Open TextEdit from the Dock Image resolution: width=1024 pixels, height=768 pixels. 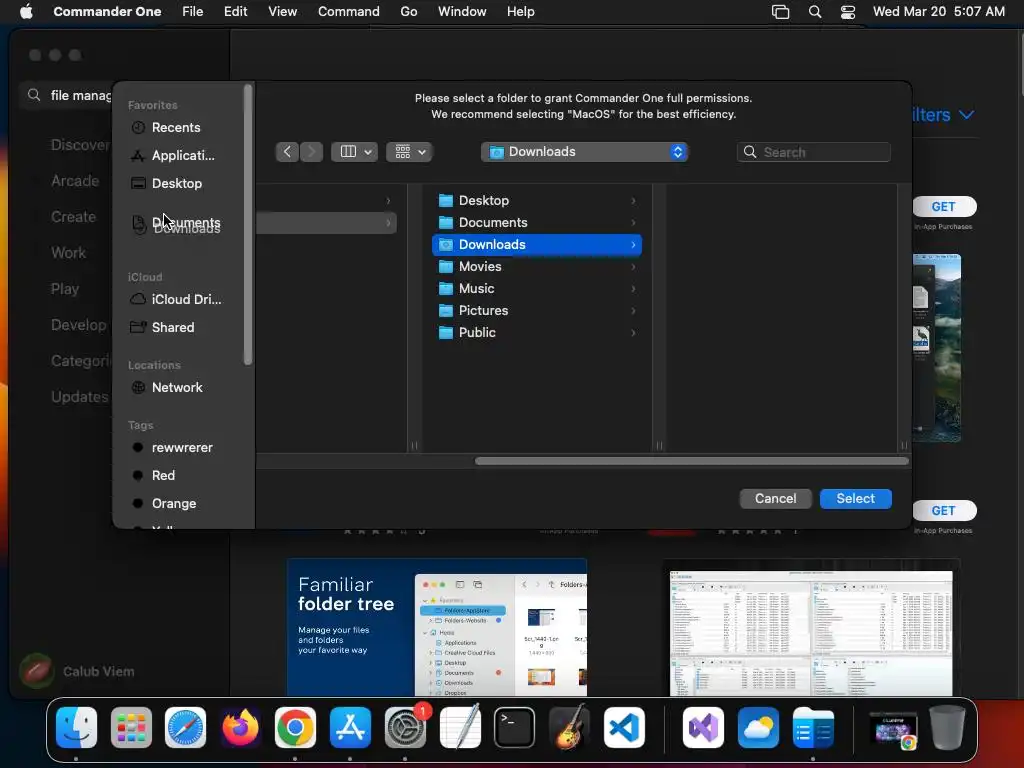[x=460, y=727]
